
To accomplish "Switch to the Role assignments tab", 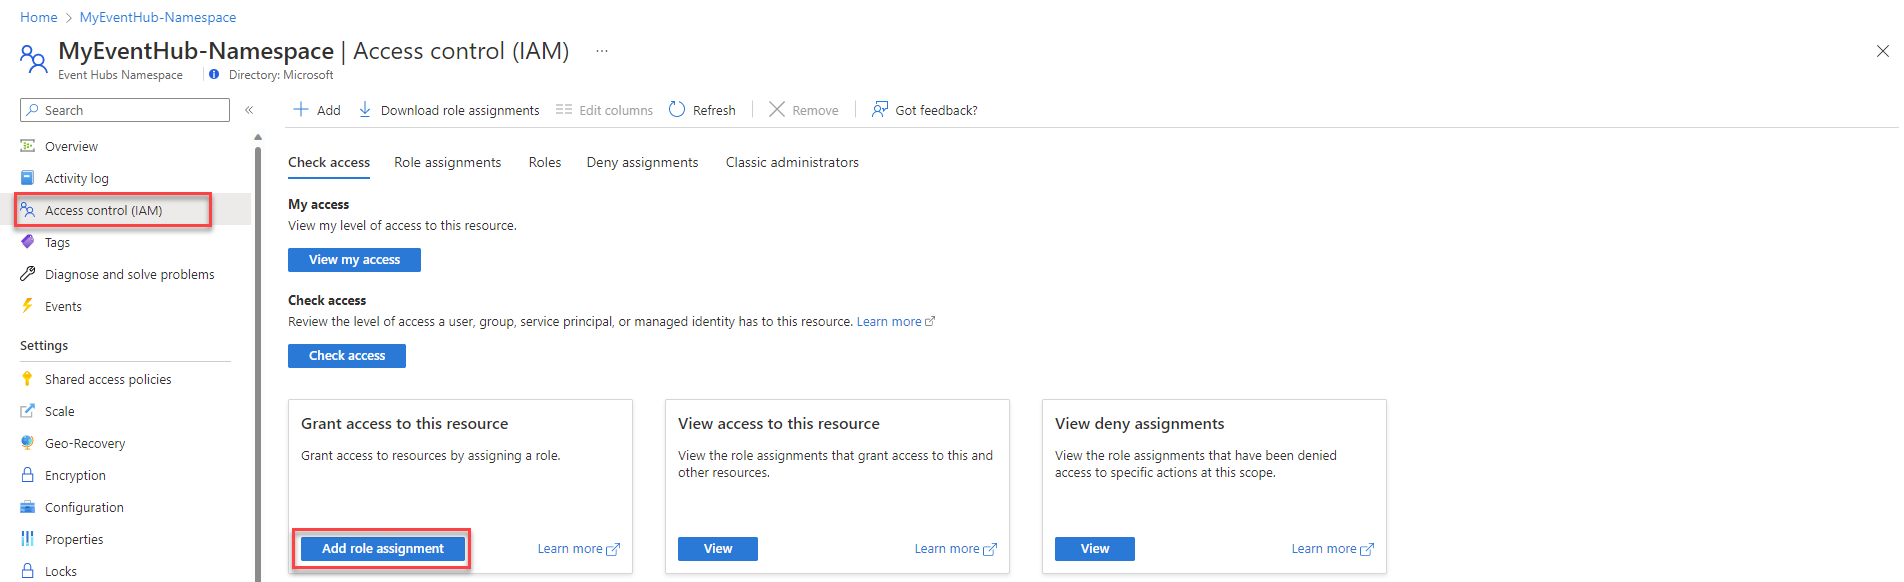I will [447, 162].
